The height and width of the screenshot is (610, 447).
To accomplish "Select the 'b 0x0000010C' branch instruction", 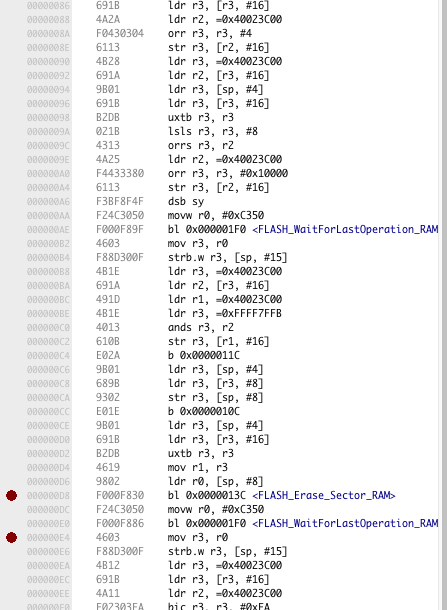I will [x=204, y=412].
